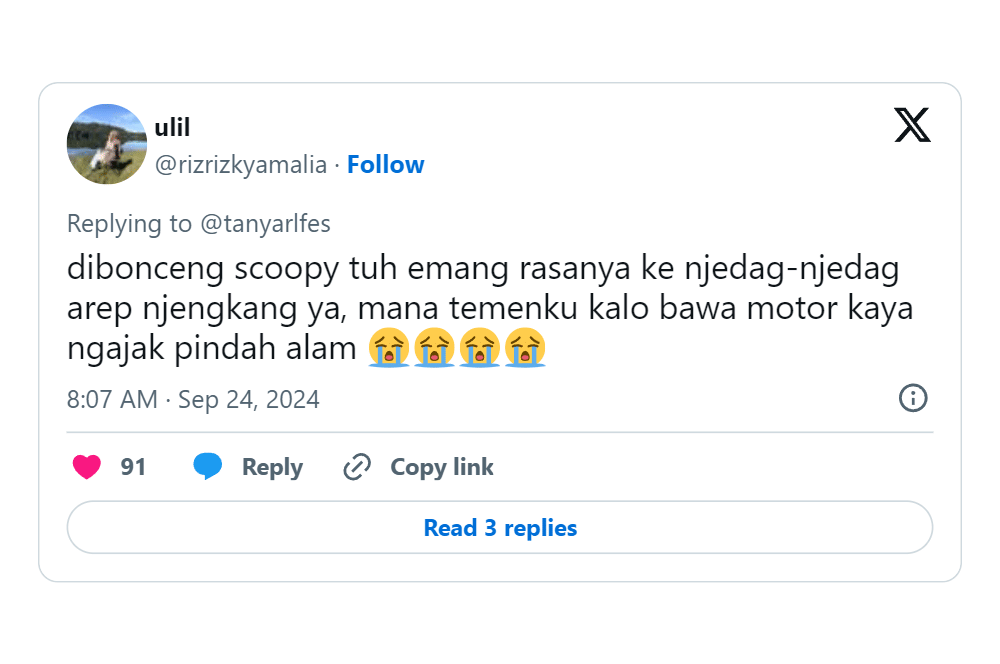Screen dimensions: 1000x664
Task: Click the blue reply speech bubble icon
Action: (208, 467)
